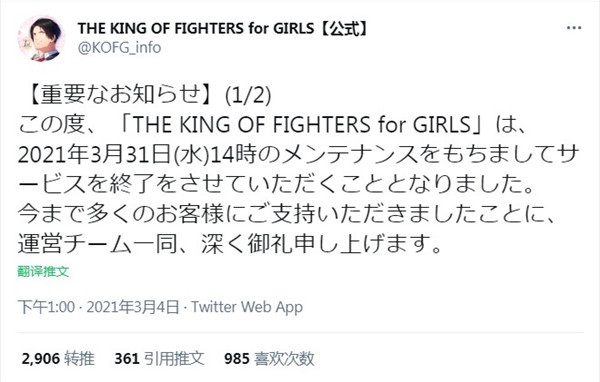Open THE KING OF FIGHTERS for GIRLS profile name
600x382 pixels.
point(223,28)
